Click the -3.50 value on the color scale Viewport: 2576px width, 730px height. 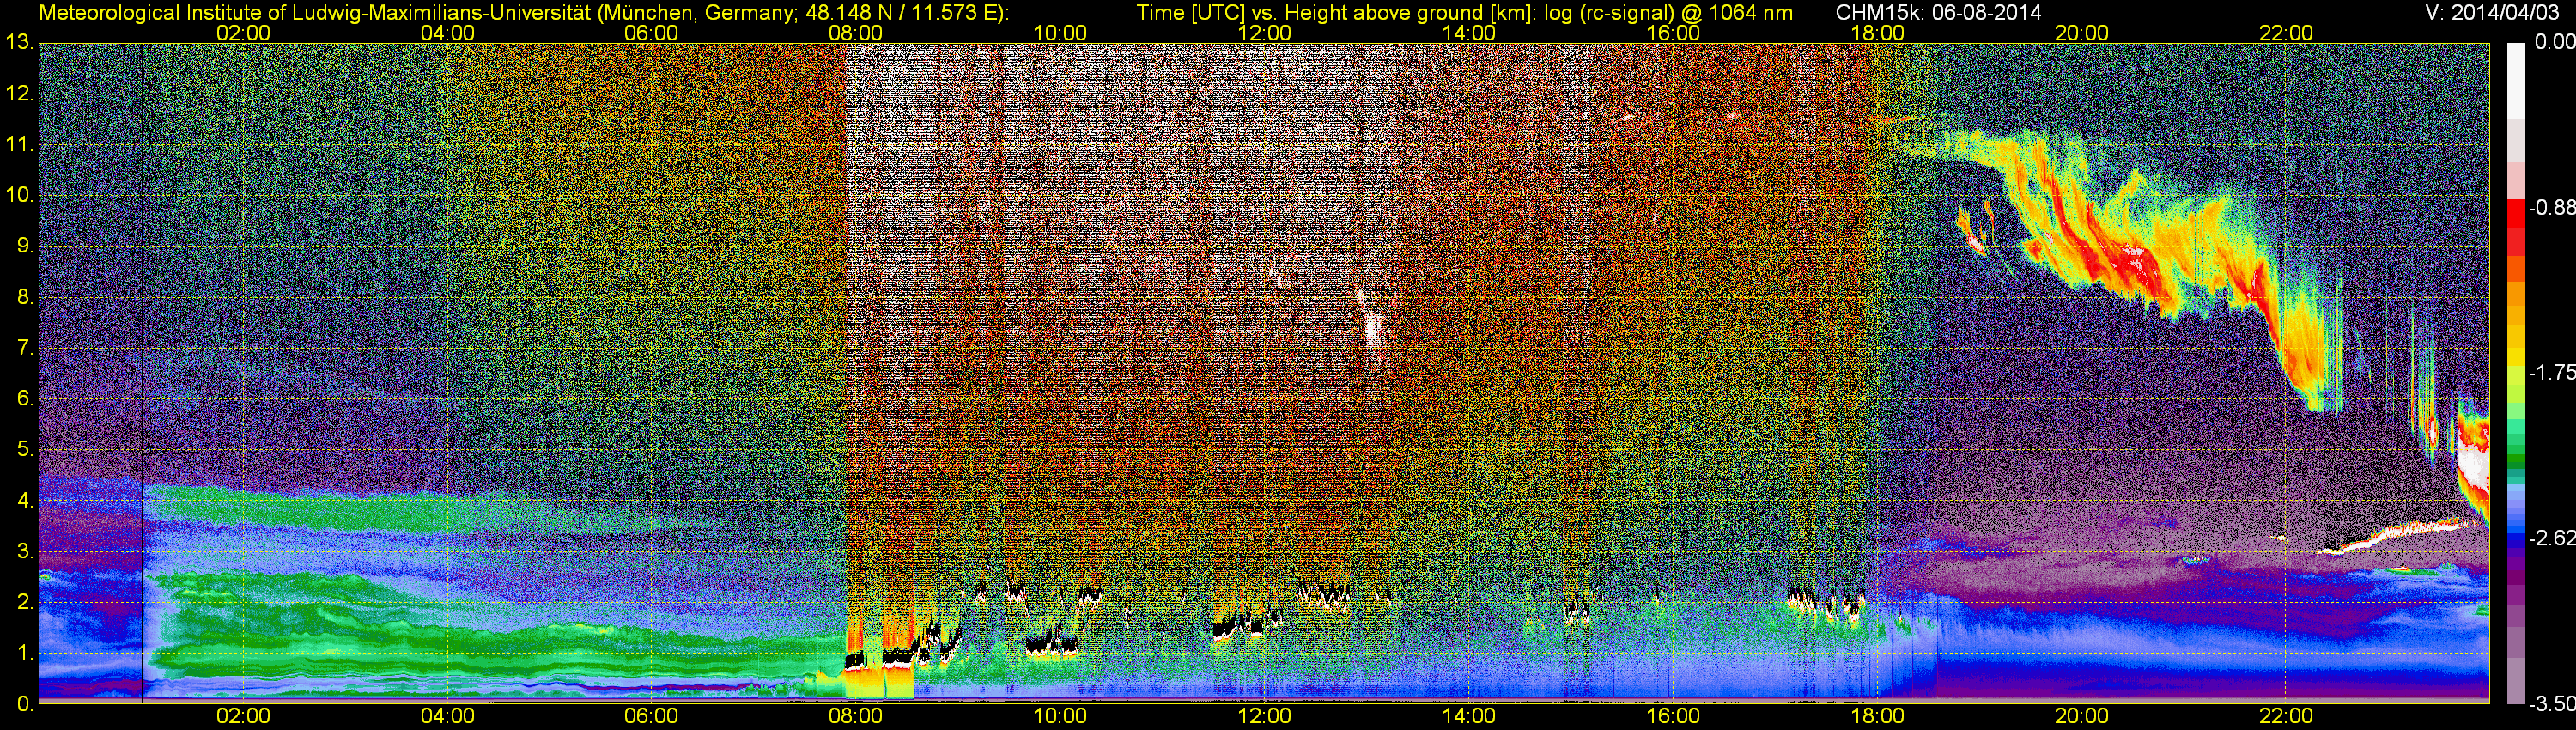pyautogui.click(x=2551, y=704)
